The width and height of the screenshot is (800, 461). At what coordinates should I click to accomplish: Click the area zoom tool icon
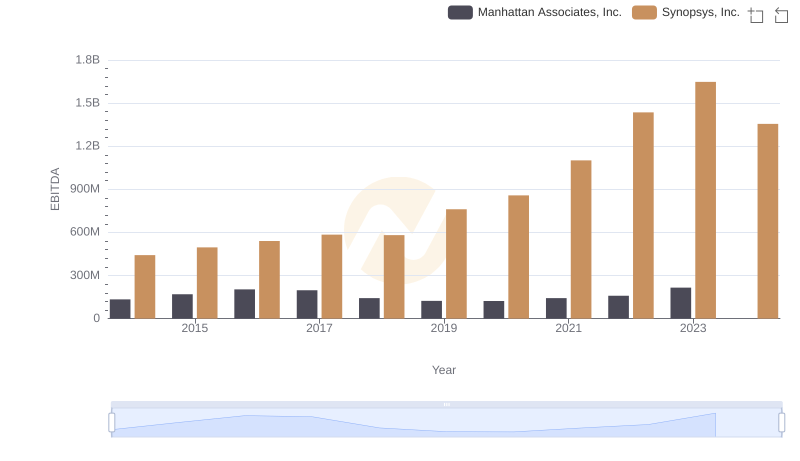[x=756, y=15]
